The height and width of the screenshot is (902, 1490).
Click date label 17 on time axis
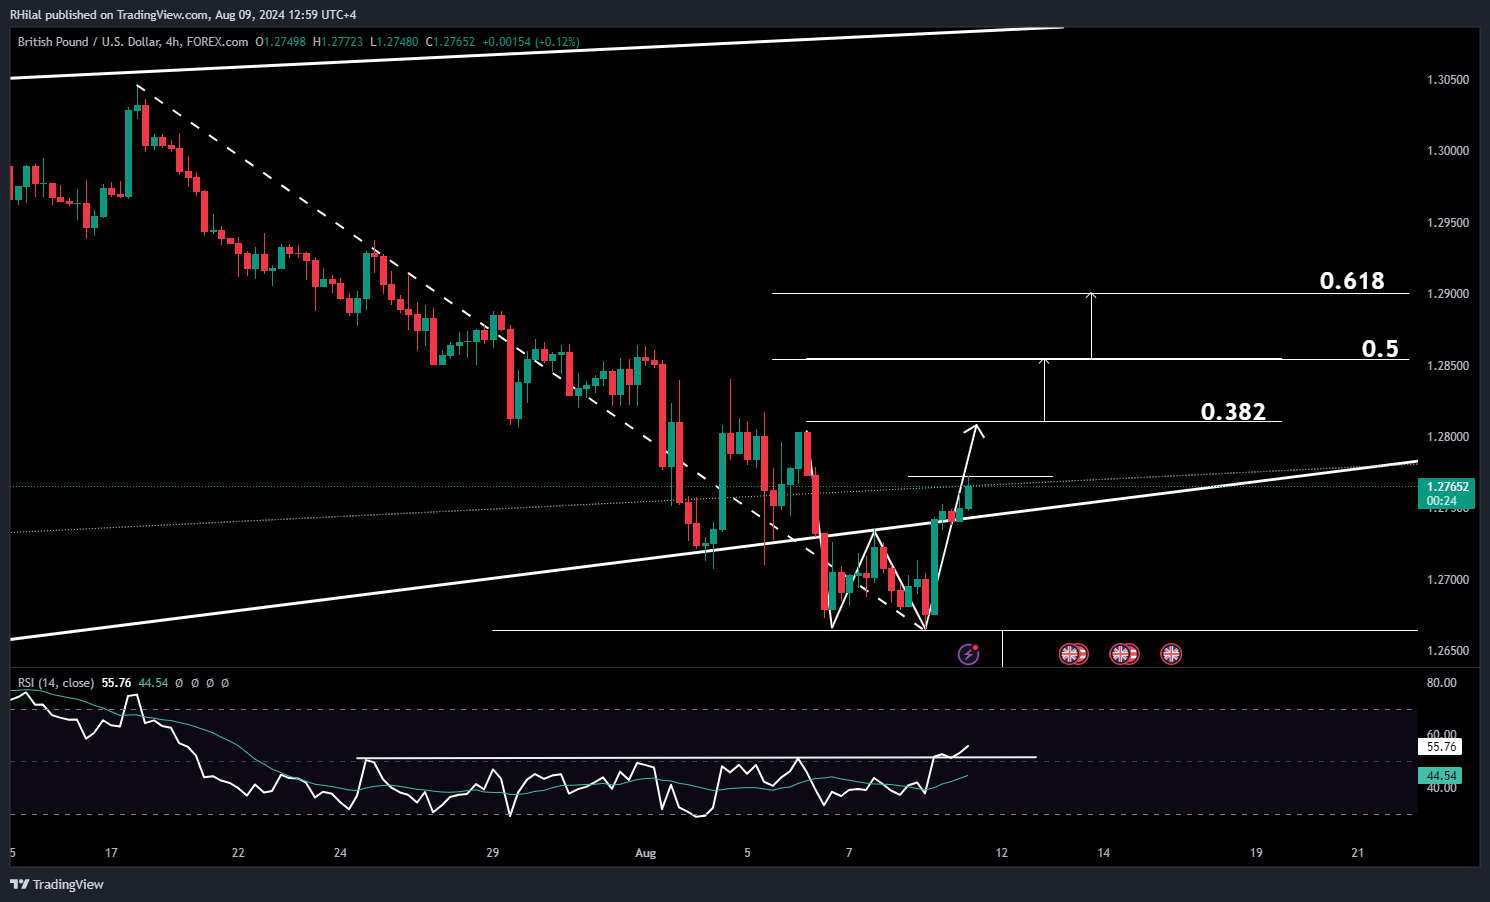pos(111,853)
